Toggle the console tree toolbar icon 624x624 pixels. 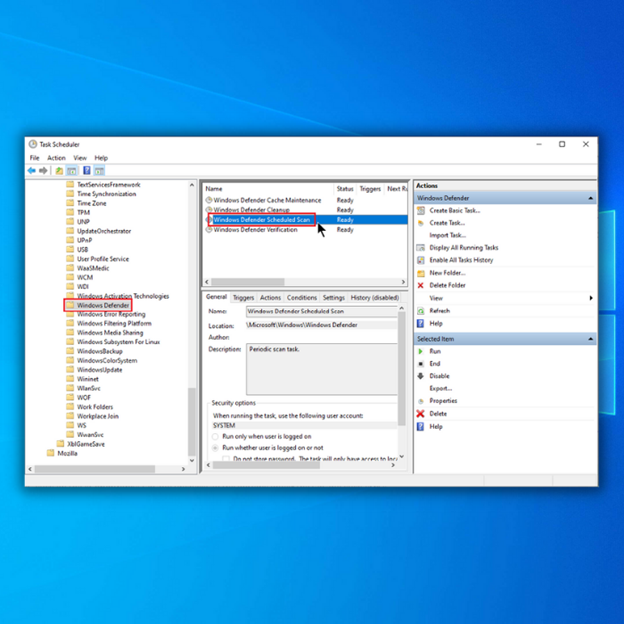[72, 171]
